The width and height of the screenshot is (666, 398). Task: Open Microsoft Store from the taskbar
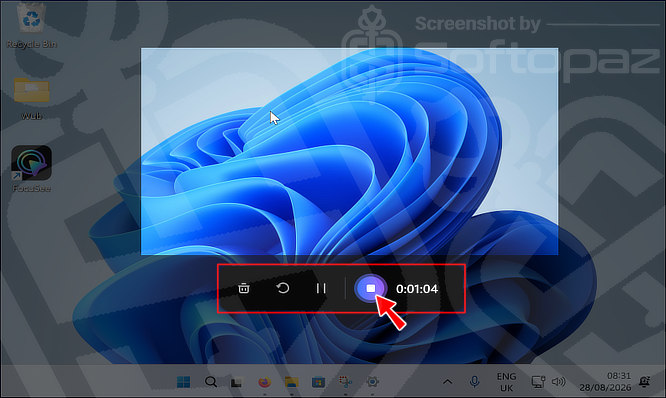(318, 382)
